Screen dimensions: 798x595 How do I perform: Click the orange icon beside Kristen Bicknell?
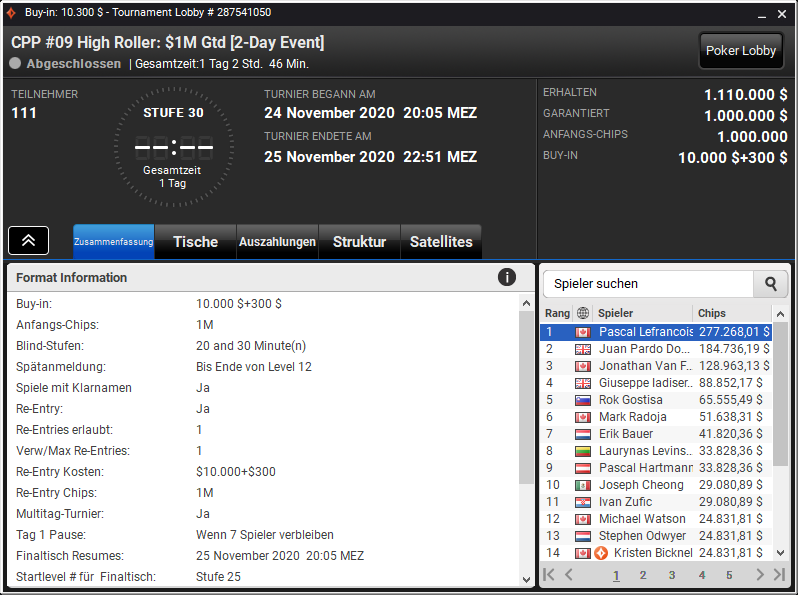pyautogui.click(x=601, y=553)
